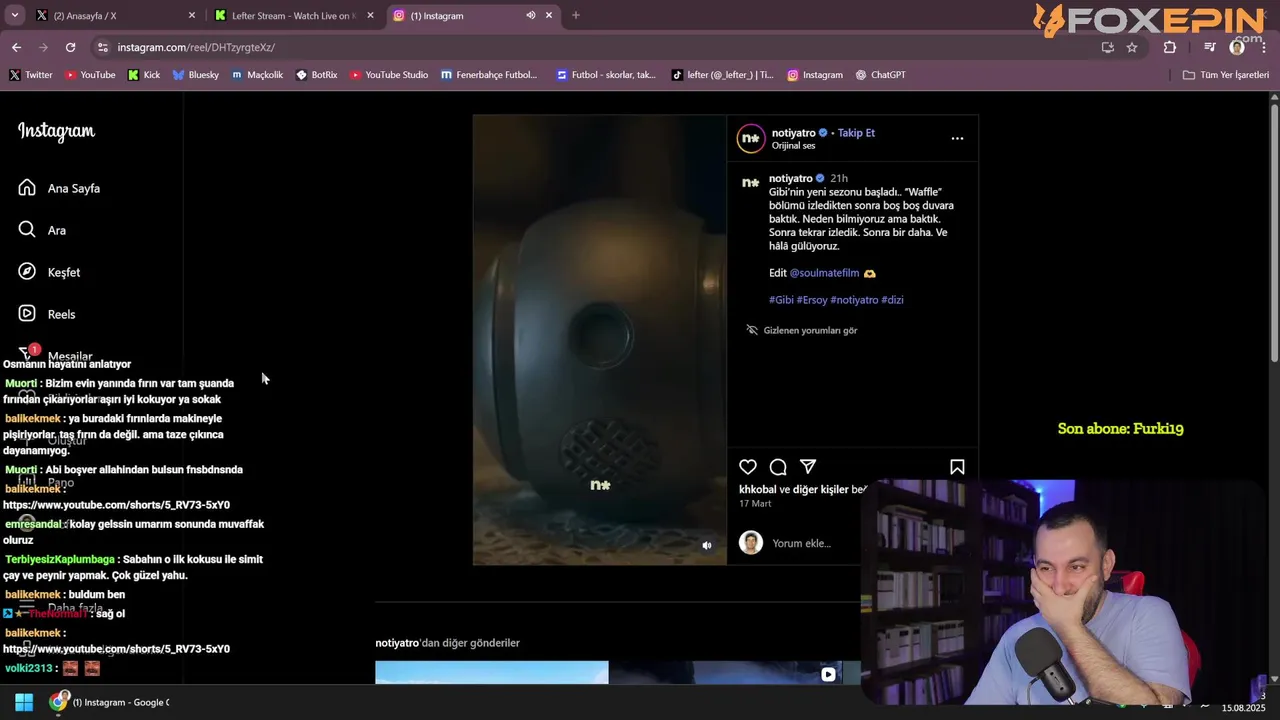This screenshot has height=720, width=1280.
Task: Open the notiyatro username in post header
Action: [794, 132]
